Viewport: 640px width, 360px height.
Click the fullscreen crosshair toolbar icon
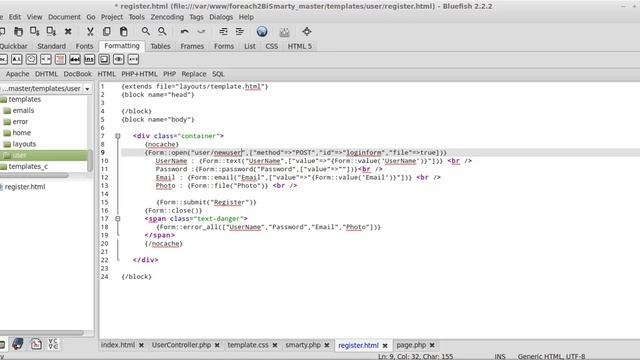(x=307, y=31)
